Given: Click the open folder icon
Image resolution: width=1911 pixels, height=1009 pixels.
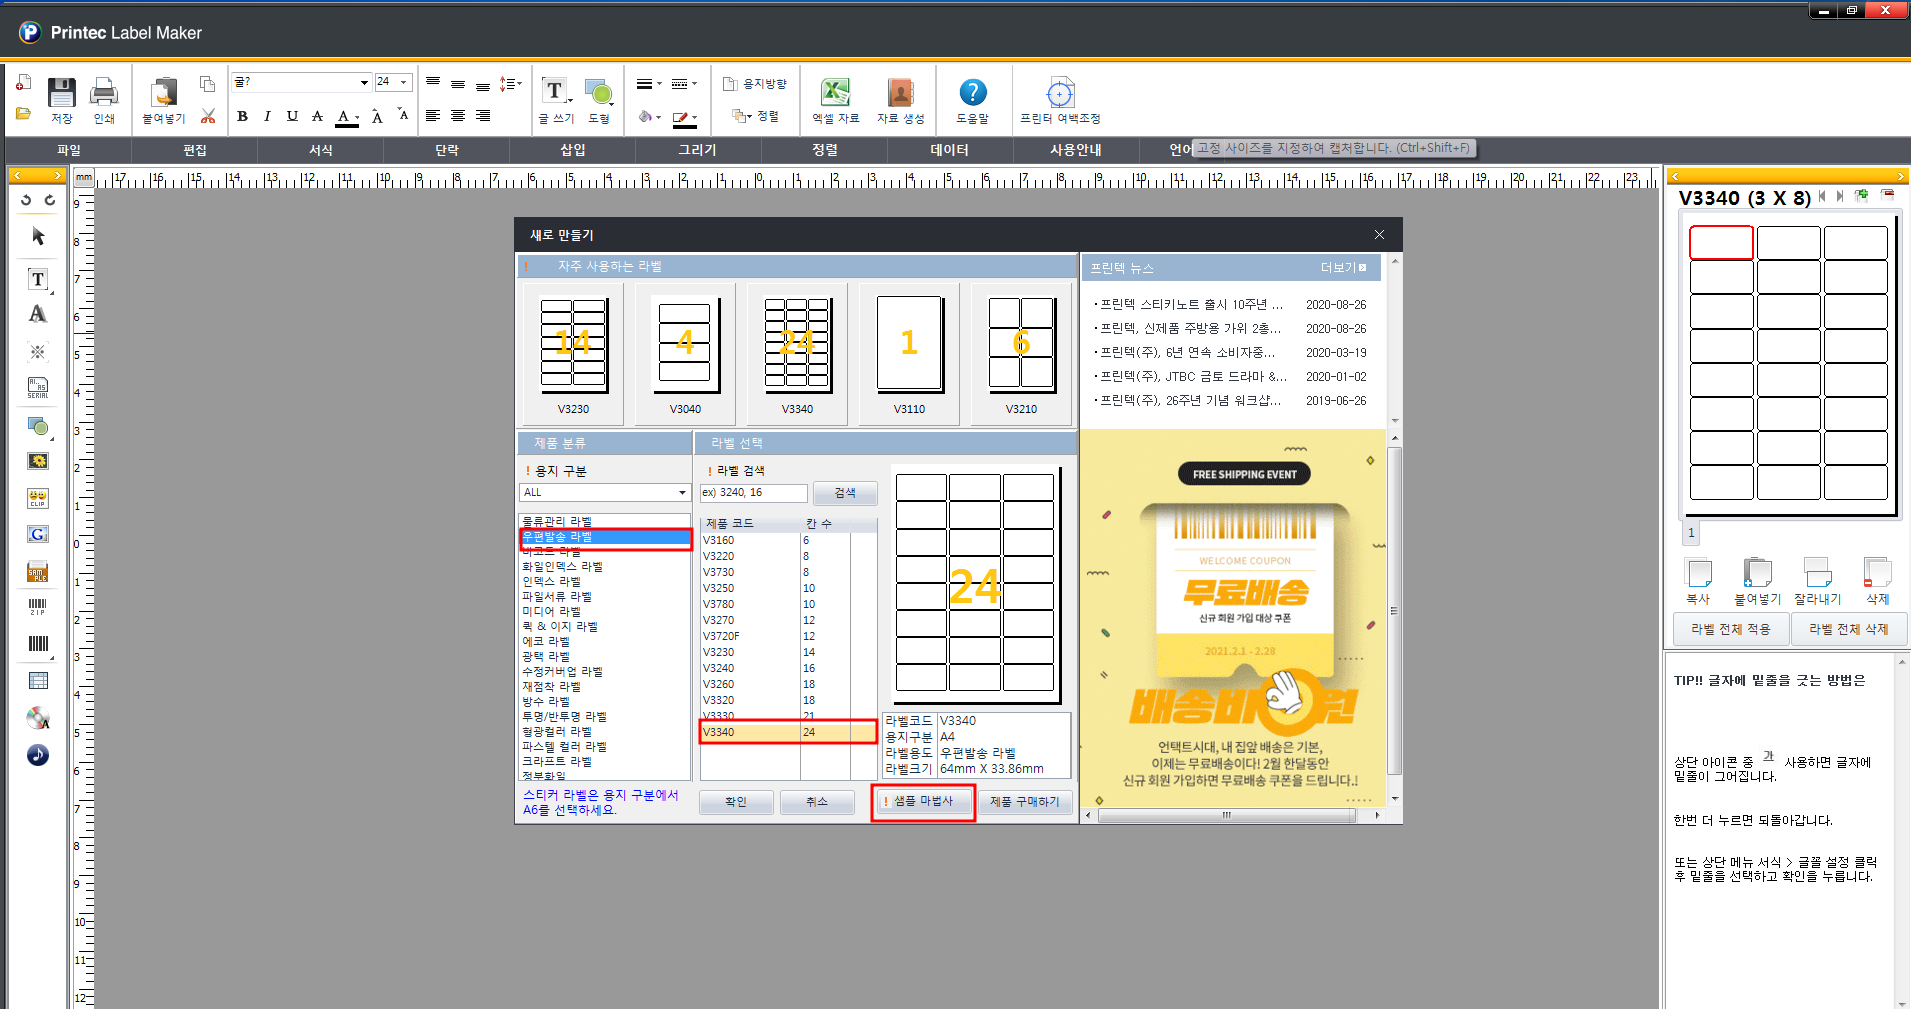Looking at the screenshot, I should click(23, 114).
